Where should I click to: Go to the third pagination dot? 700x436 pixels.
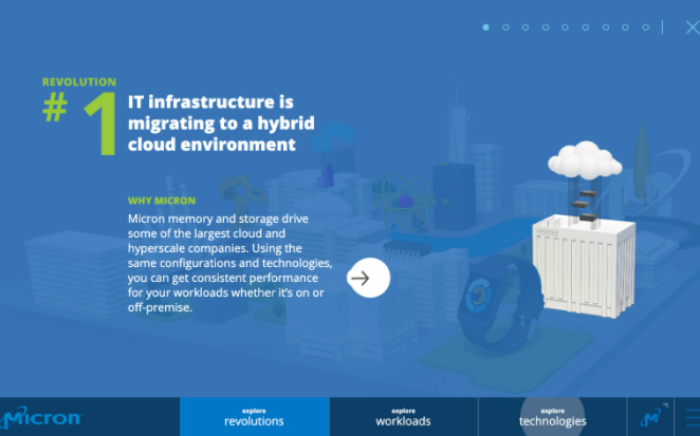click(x=525, y=27)
